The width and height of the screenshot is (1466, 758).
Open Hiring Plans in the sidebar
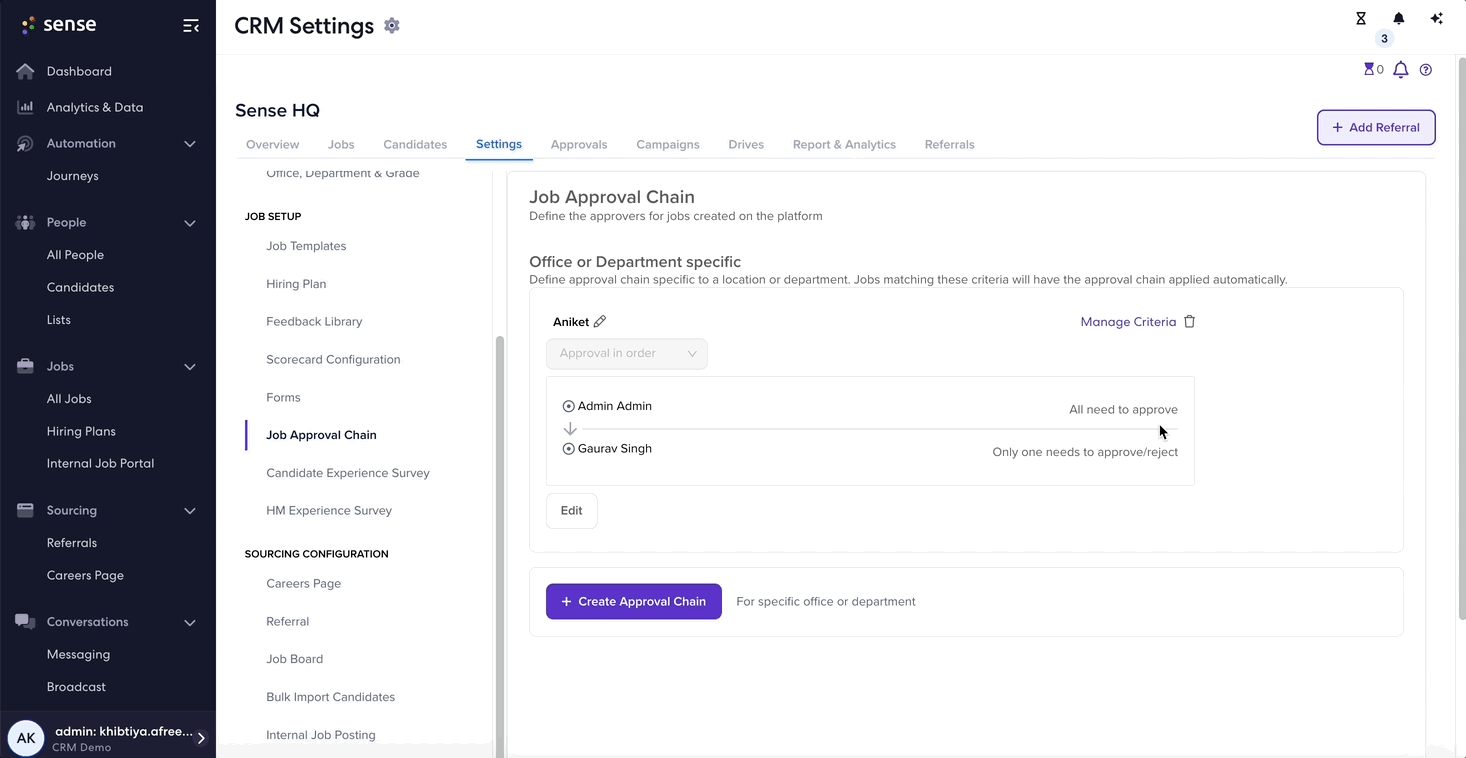coord(81,432)
